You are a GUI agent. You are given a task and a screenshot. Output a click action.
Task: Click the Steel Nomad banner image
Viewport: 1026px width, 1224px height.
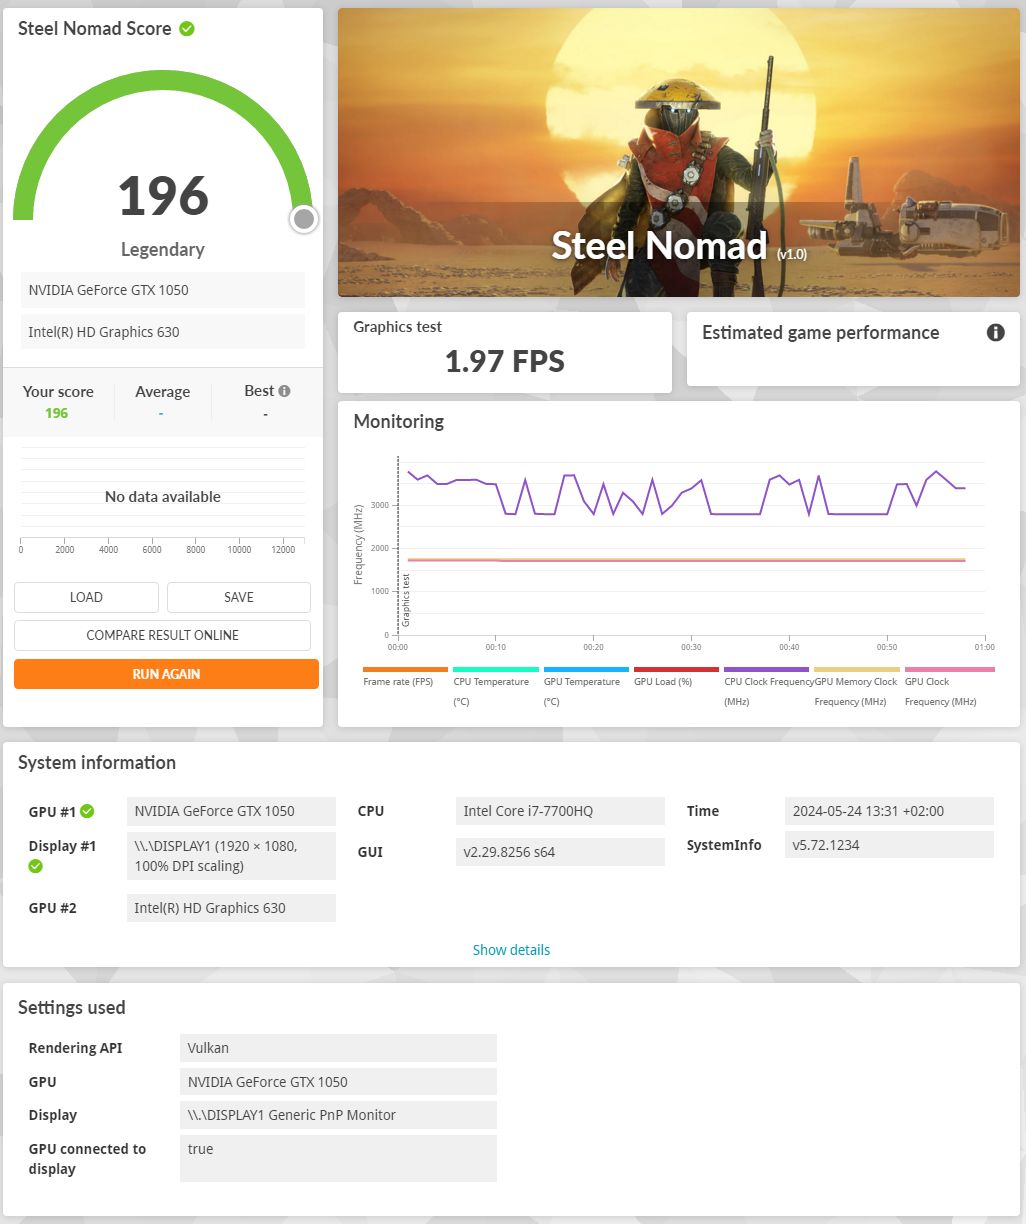tap(679, 153)
